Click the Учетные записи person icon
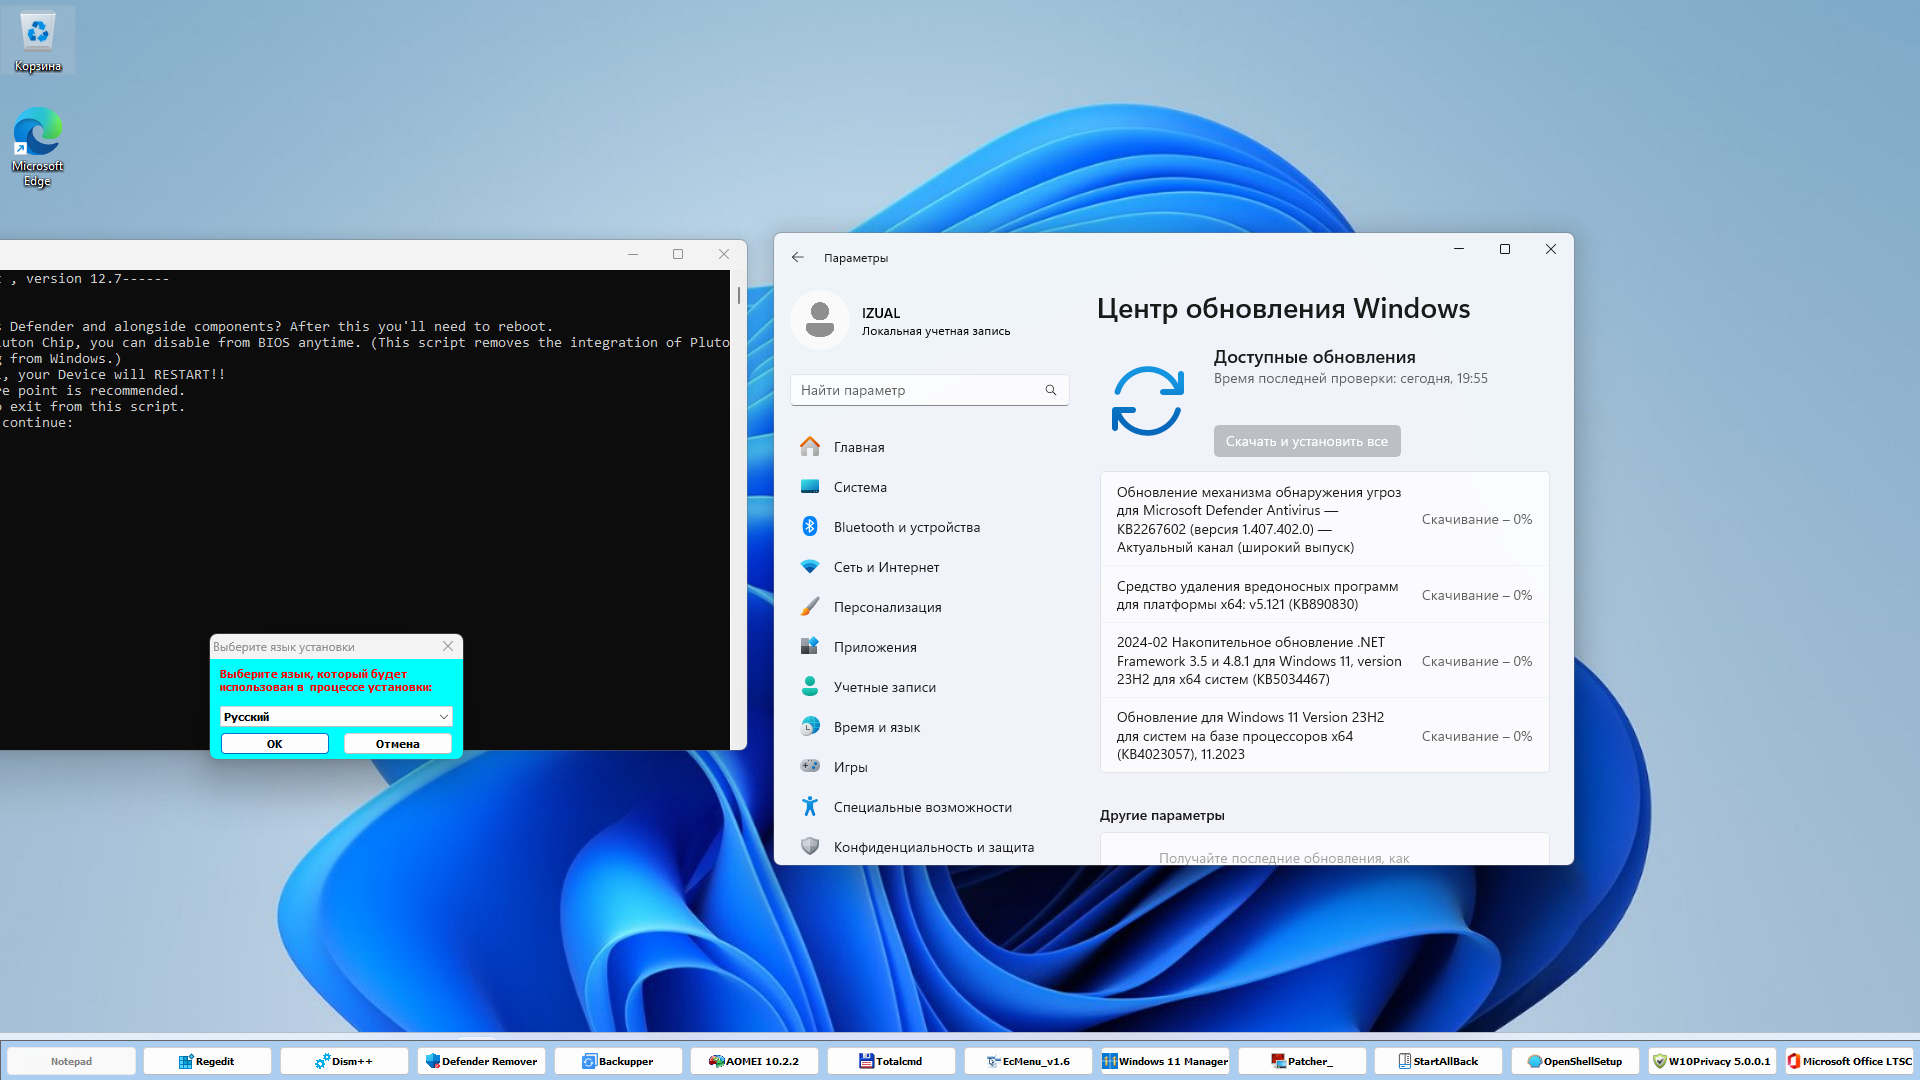This screenshot has height=1080, width=1920. click(810, 687)
